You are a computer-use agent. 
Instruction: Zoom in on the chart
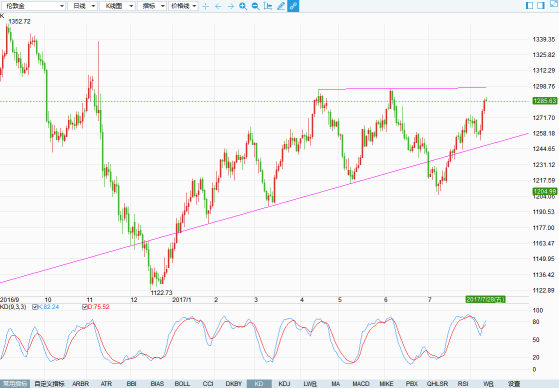[243, 6]
